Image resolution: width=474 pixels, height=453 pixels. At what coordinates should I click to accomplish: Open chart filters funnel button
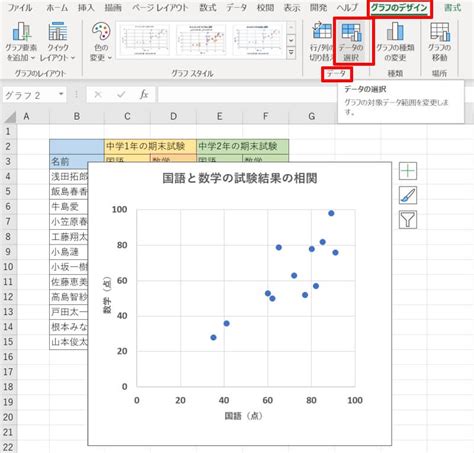pyautogui.click(x=408, y=220)
